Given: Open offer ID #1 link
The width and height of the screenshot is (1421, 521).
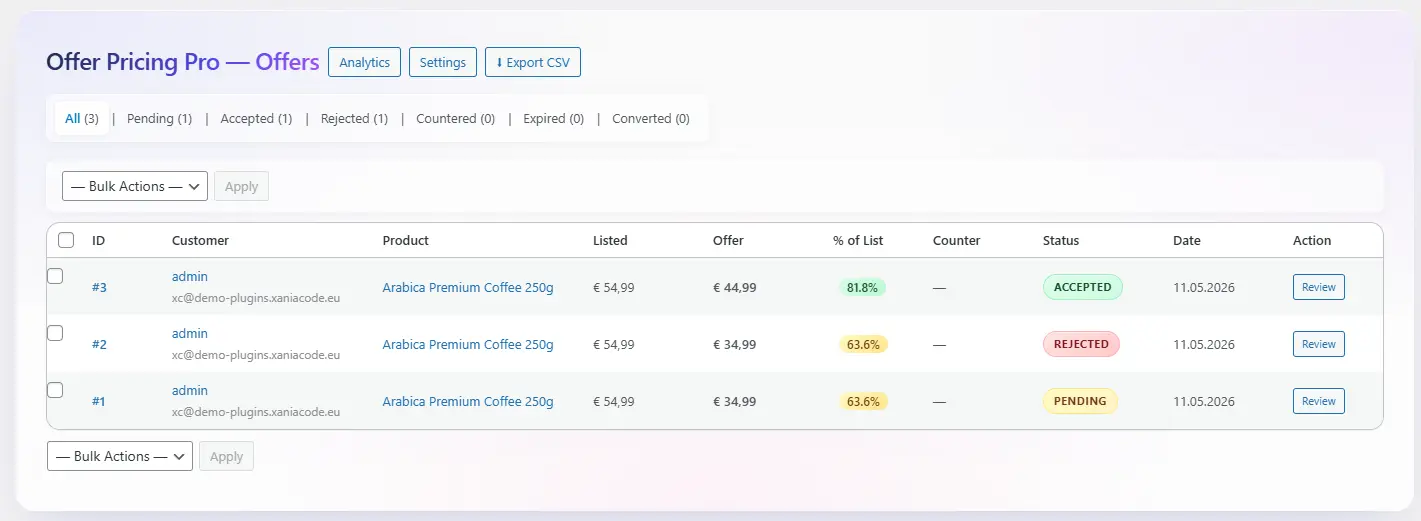Looking at the screenshot, I should (x=99, y=401).
